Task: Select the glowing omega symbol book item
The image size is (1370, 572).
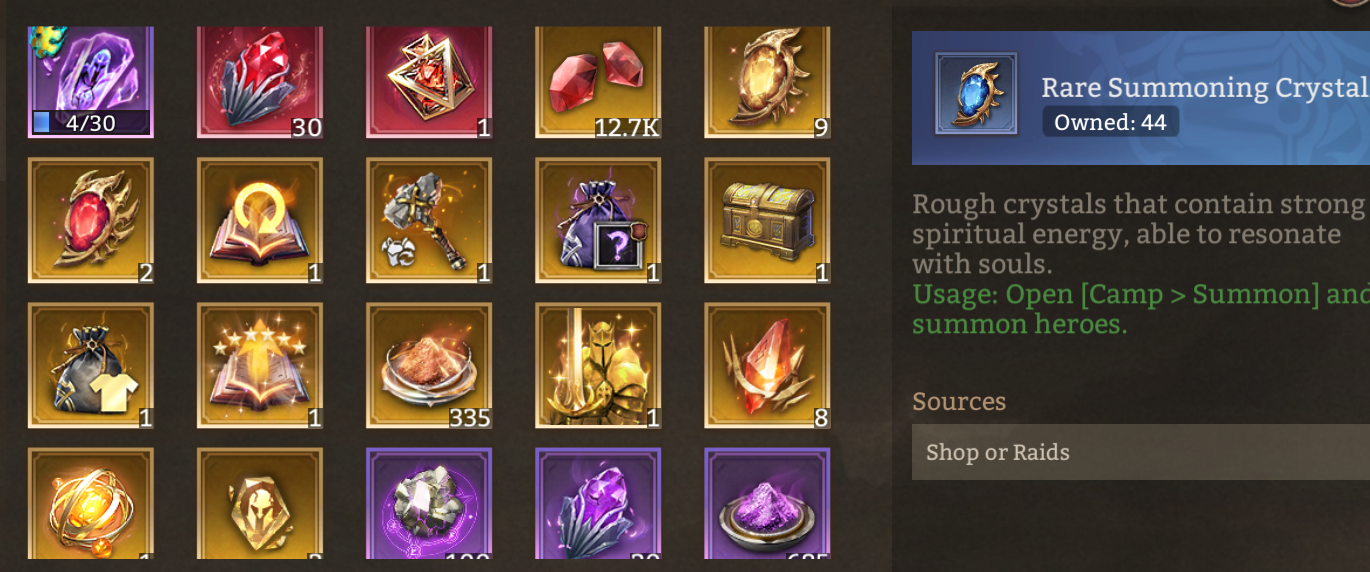Action: pos(260,221)
